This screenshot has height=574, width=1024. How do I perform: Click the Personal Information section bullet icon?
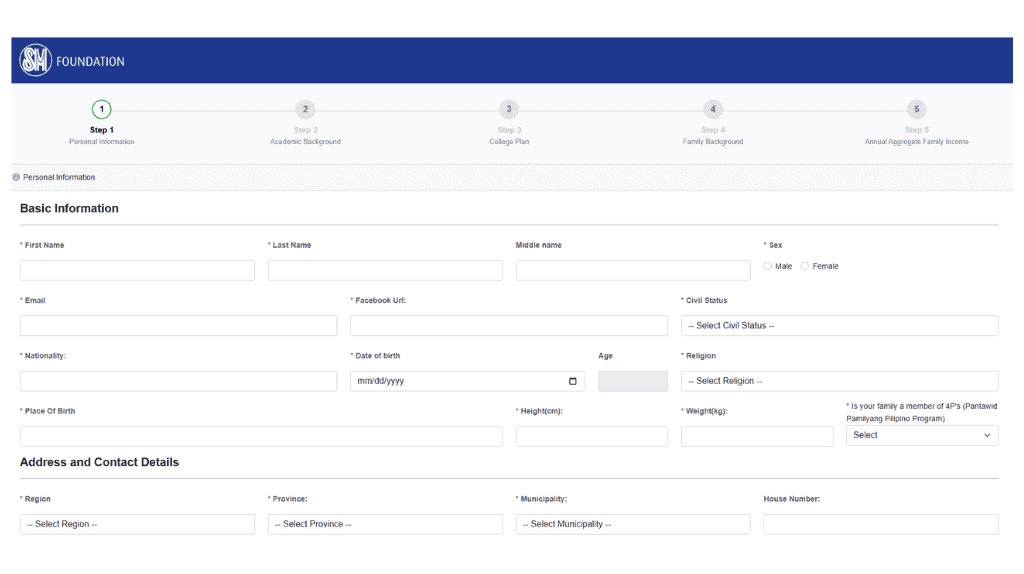tap(16, 177)
